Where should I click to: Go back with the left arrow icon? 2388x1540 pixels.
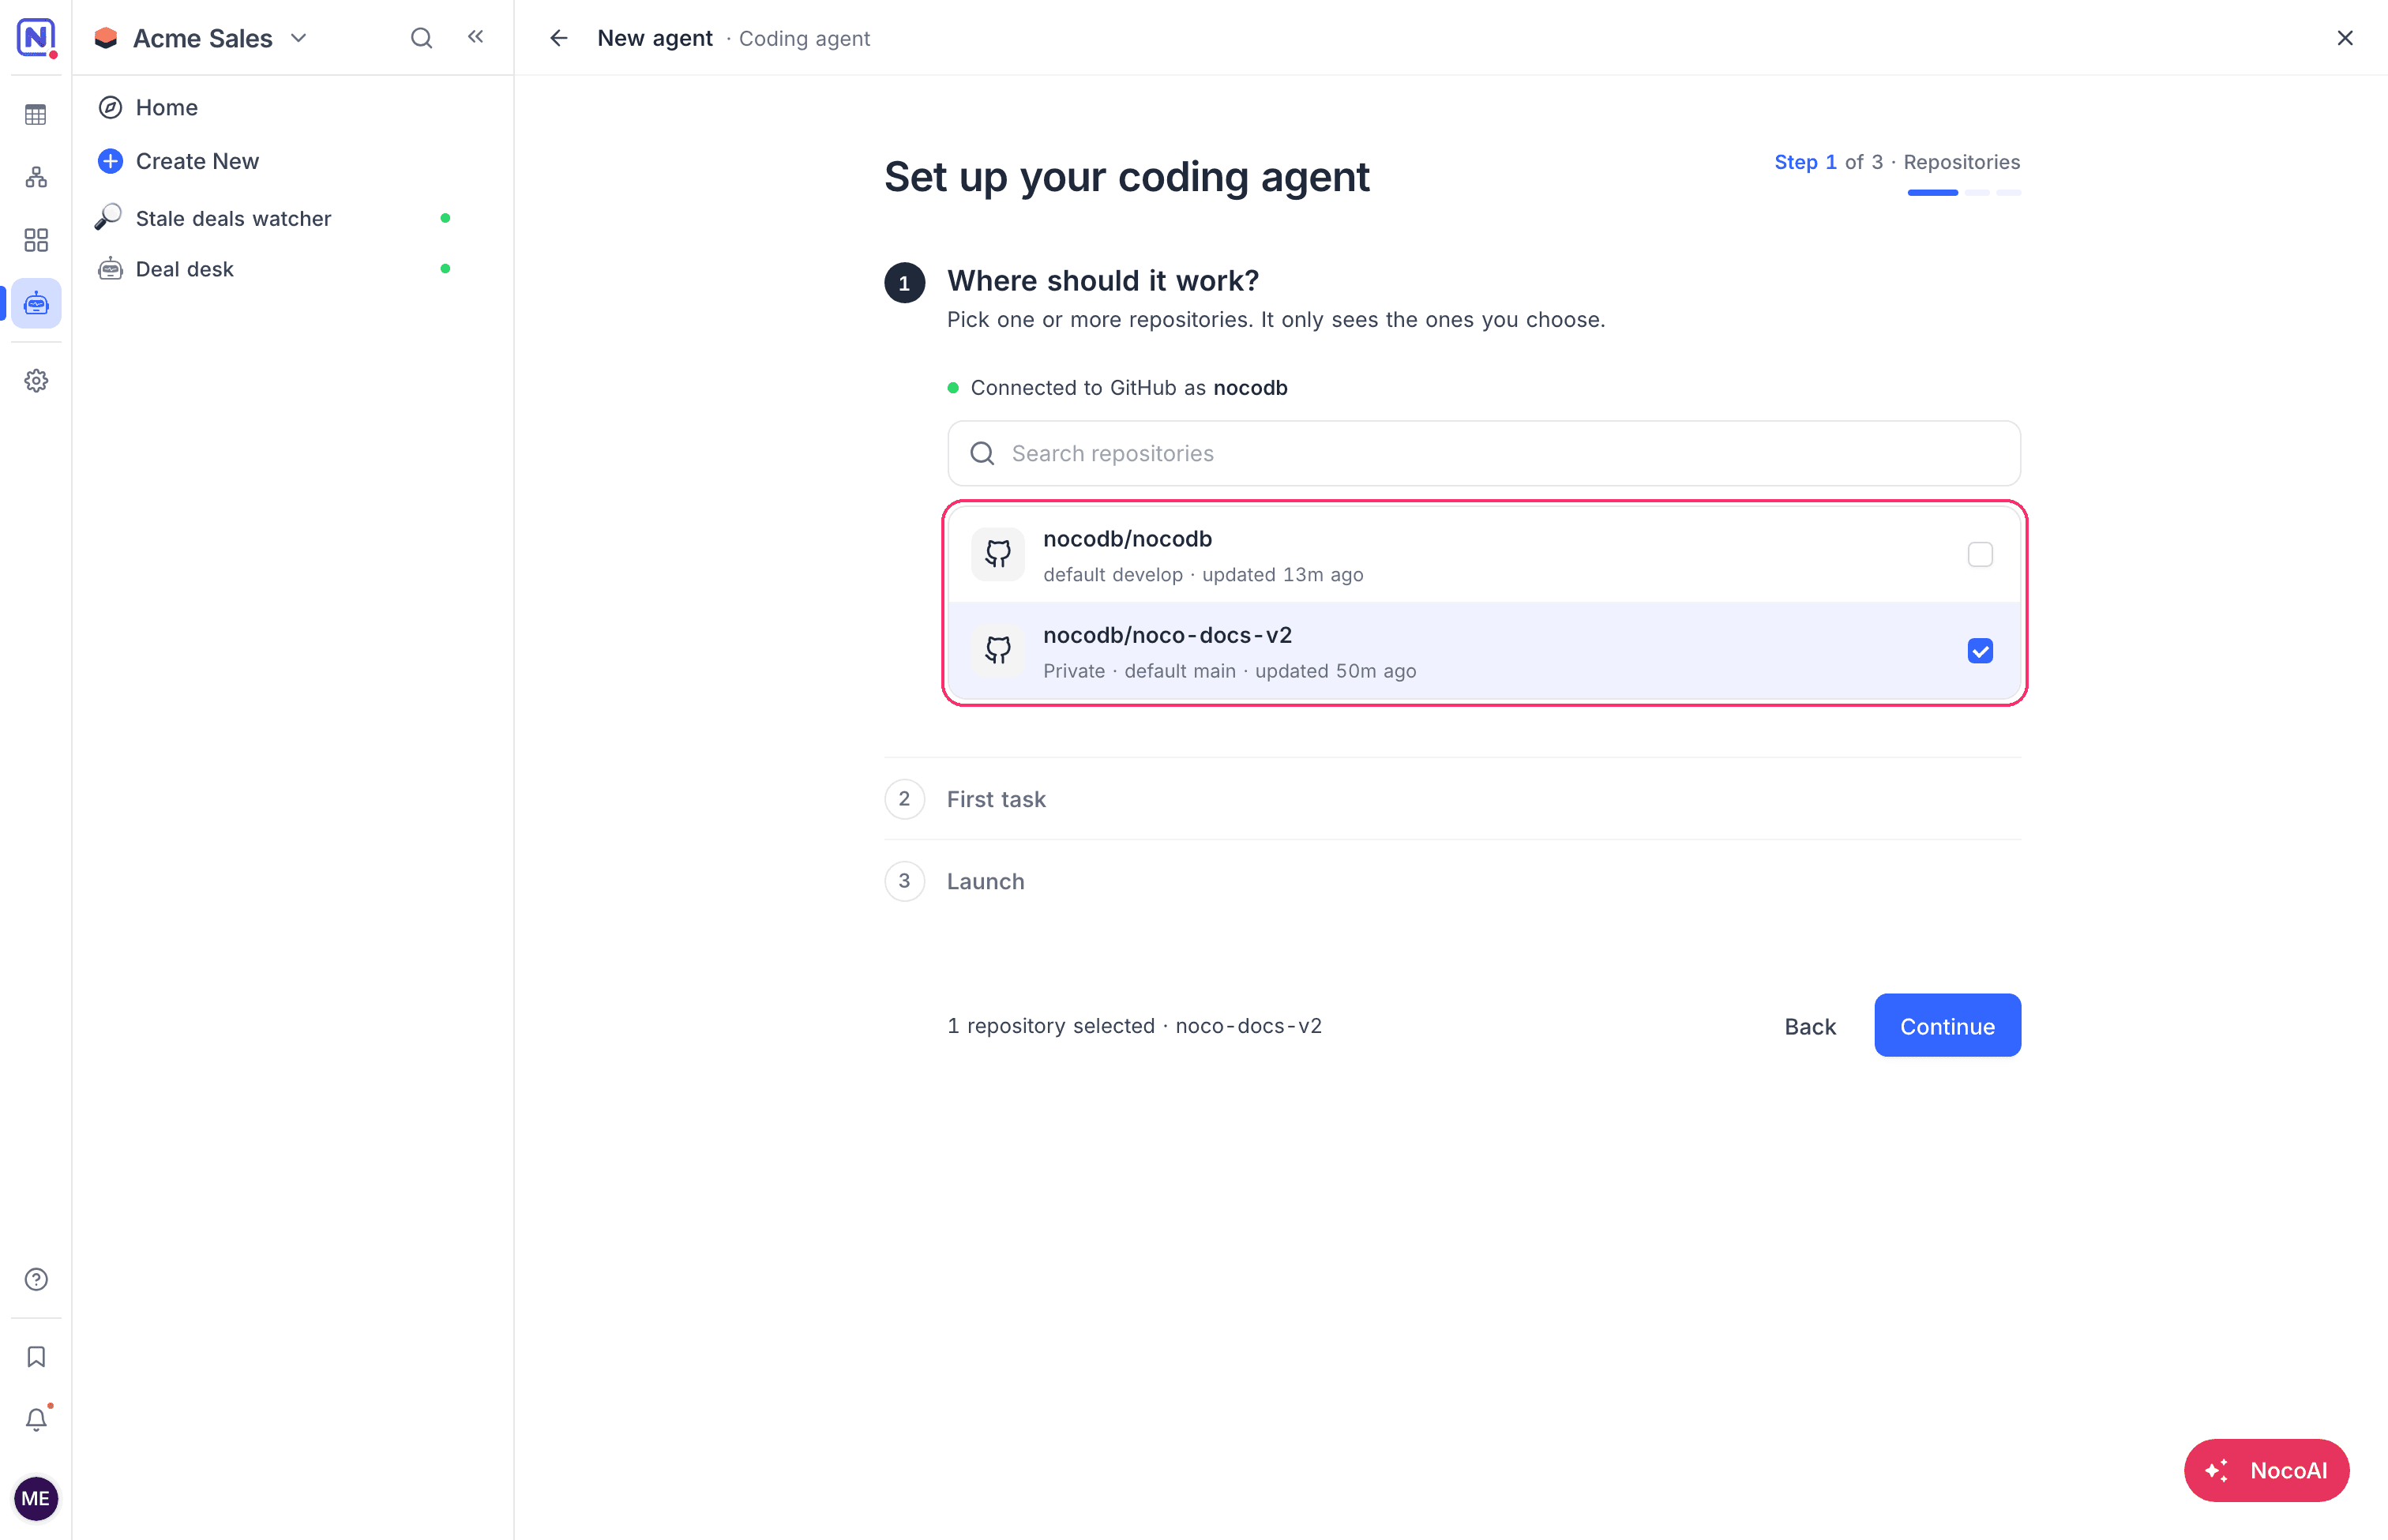[559, 38]
